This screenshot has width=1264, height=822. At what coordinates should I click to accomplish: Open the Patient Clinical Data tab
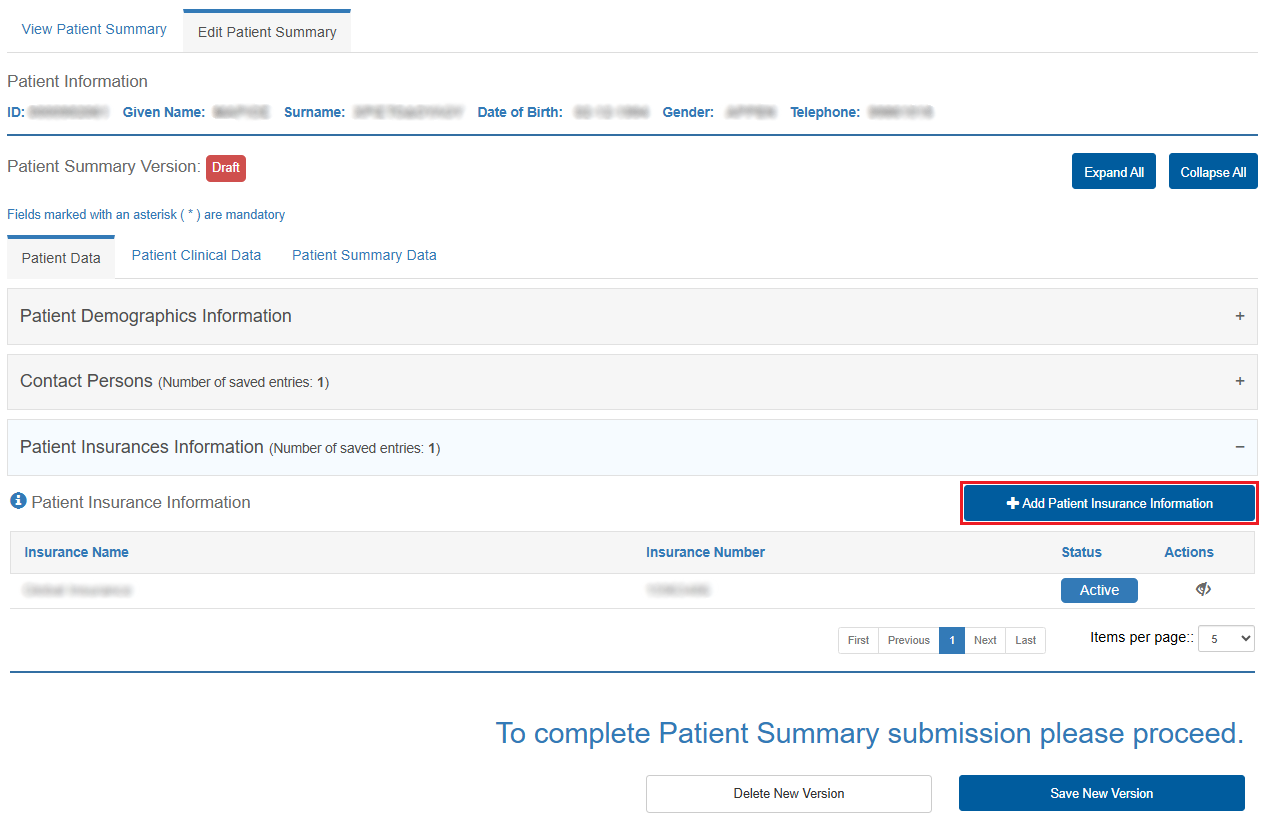tap(196, 255)
